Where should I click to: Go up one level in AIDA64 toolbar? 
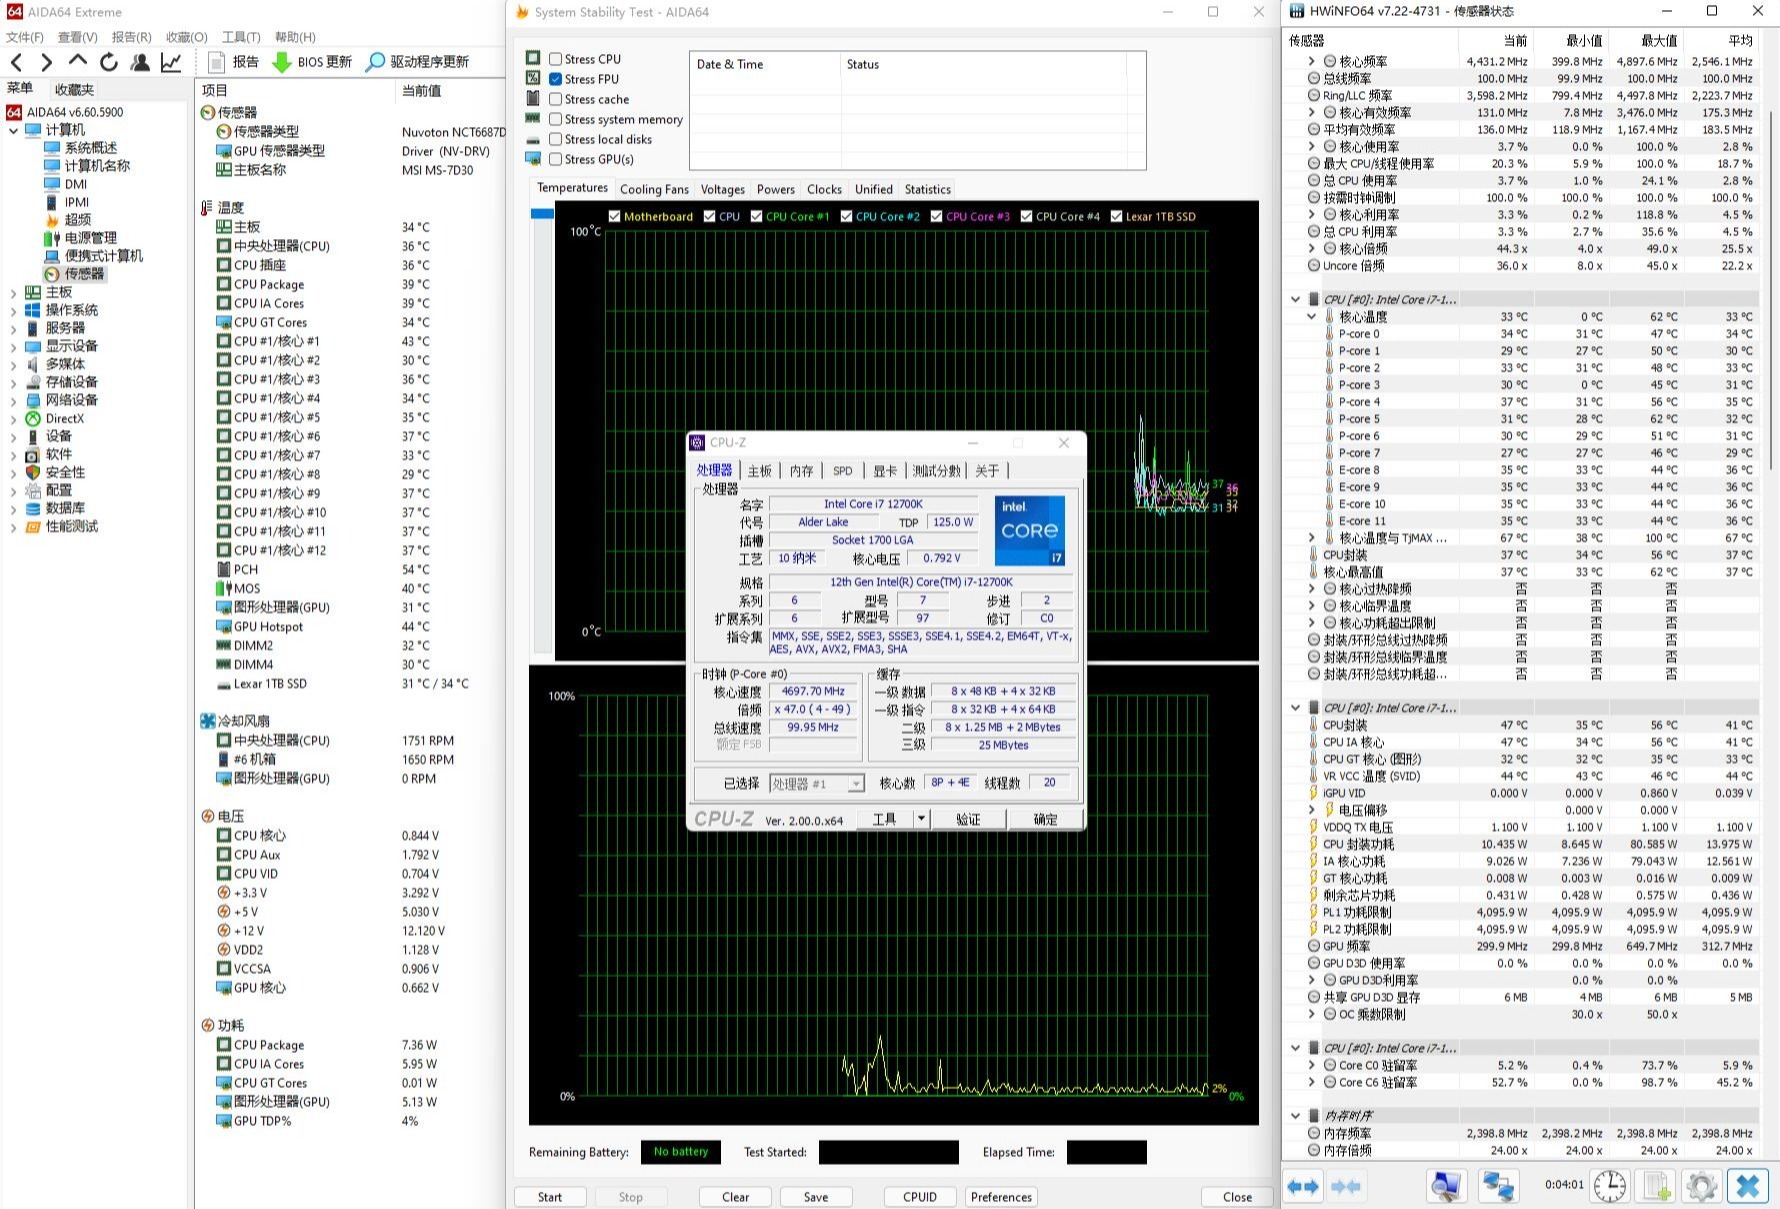(77, 62)
